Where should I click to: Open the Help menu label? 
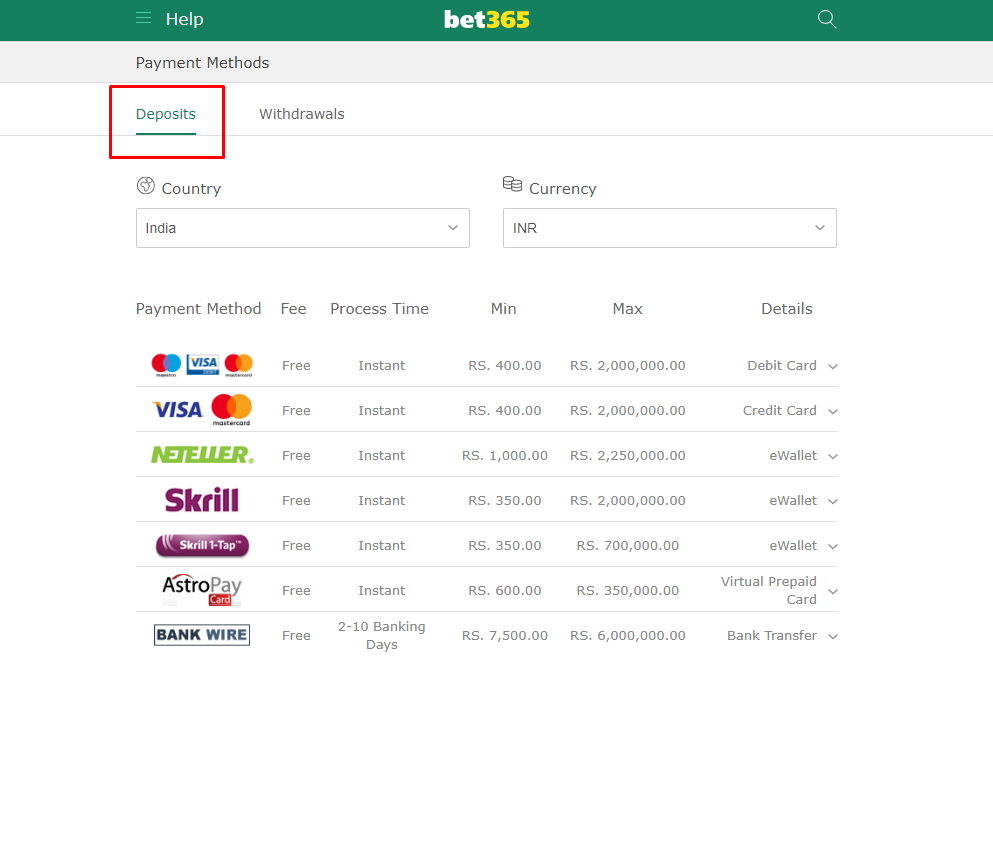tap(184, 19)
